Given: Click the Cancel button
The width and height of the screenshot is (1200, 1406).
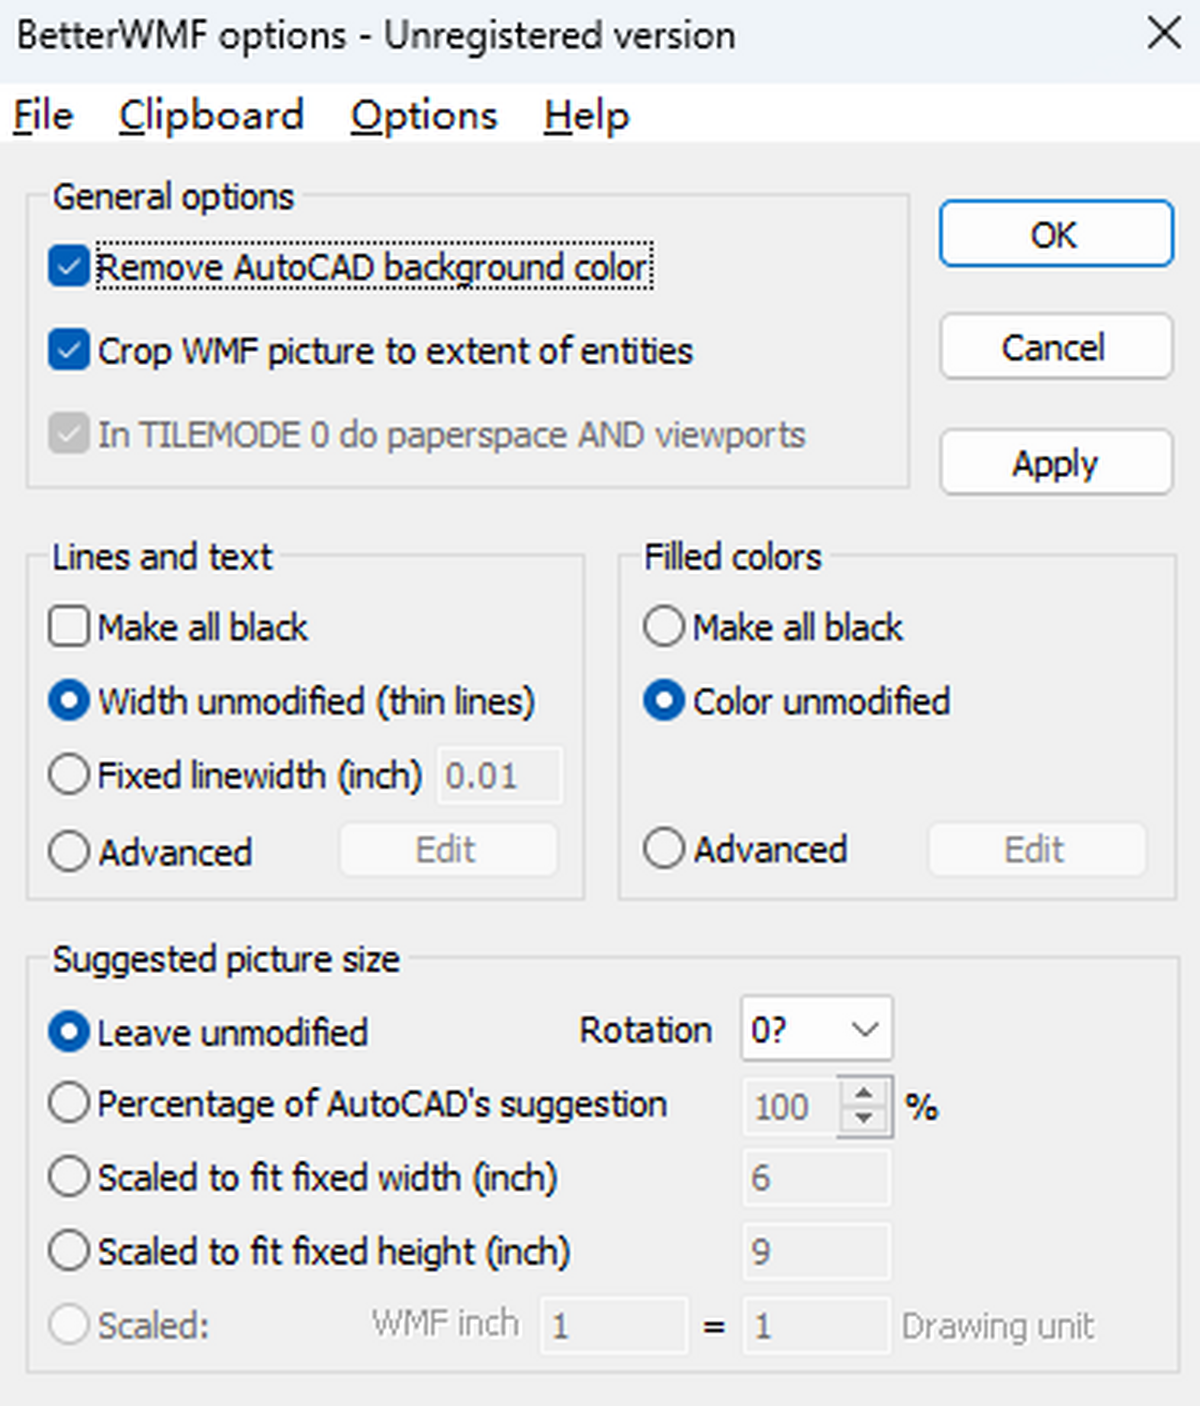Looking at the screenshot, I should [1055, 347].
